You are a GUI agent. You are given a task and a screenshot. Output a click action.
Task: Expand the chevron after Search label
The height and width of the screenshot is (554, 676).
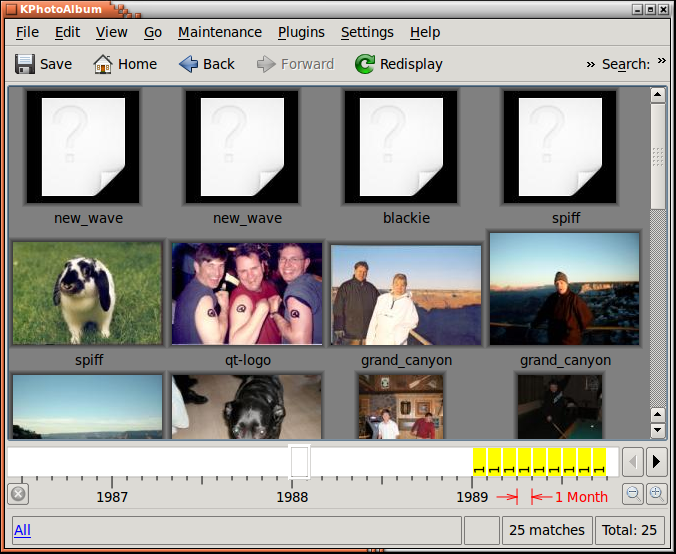tap(662, 61)
